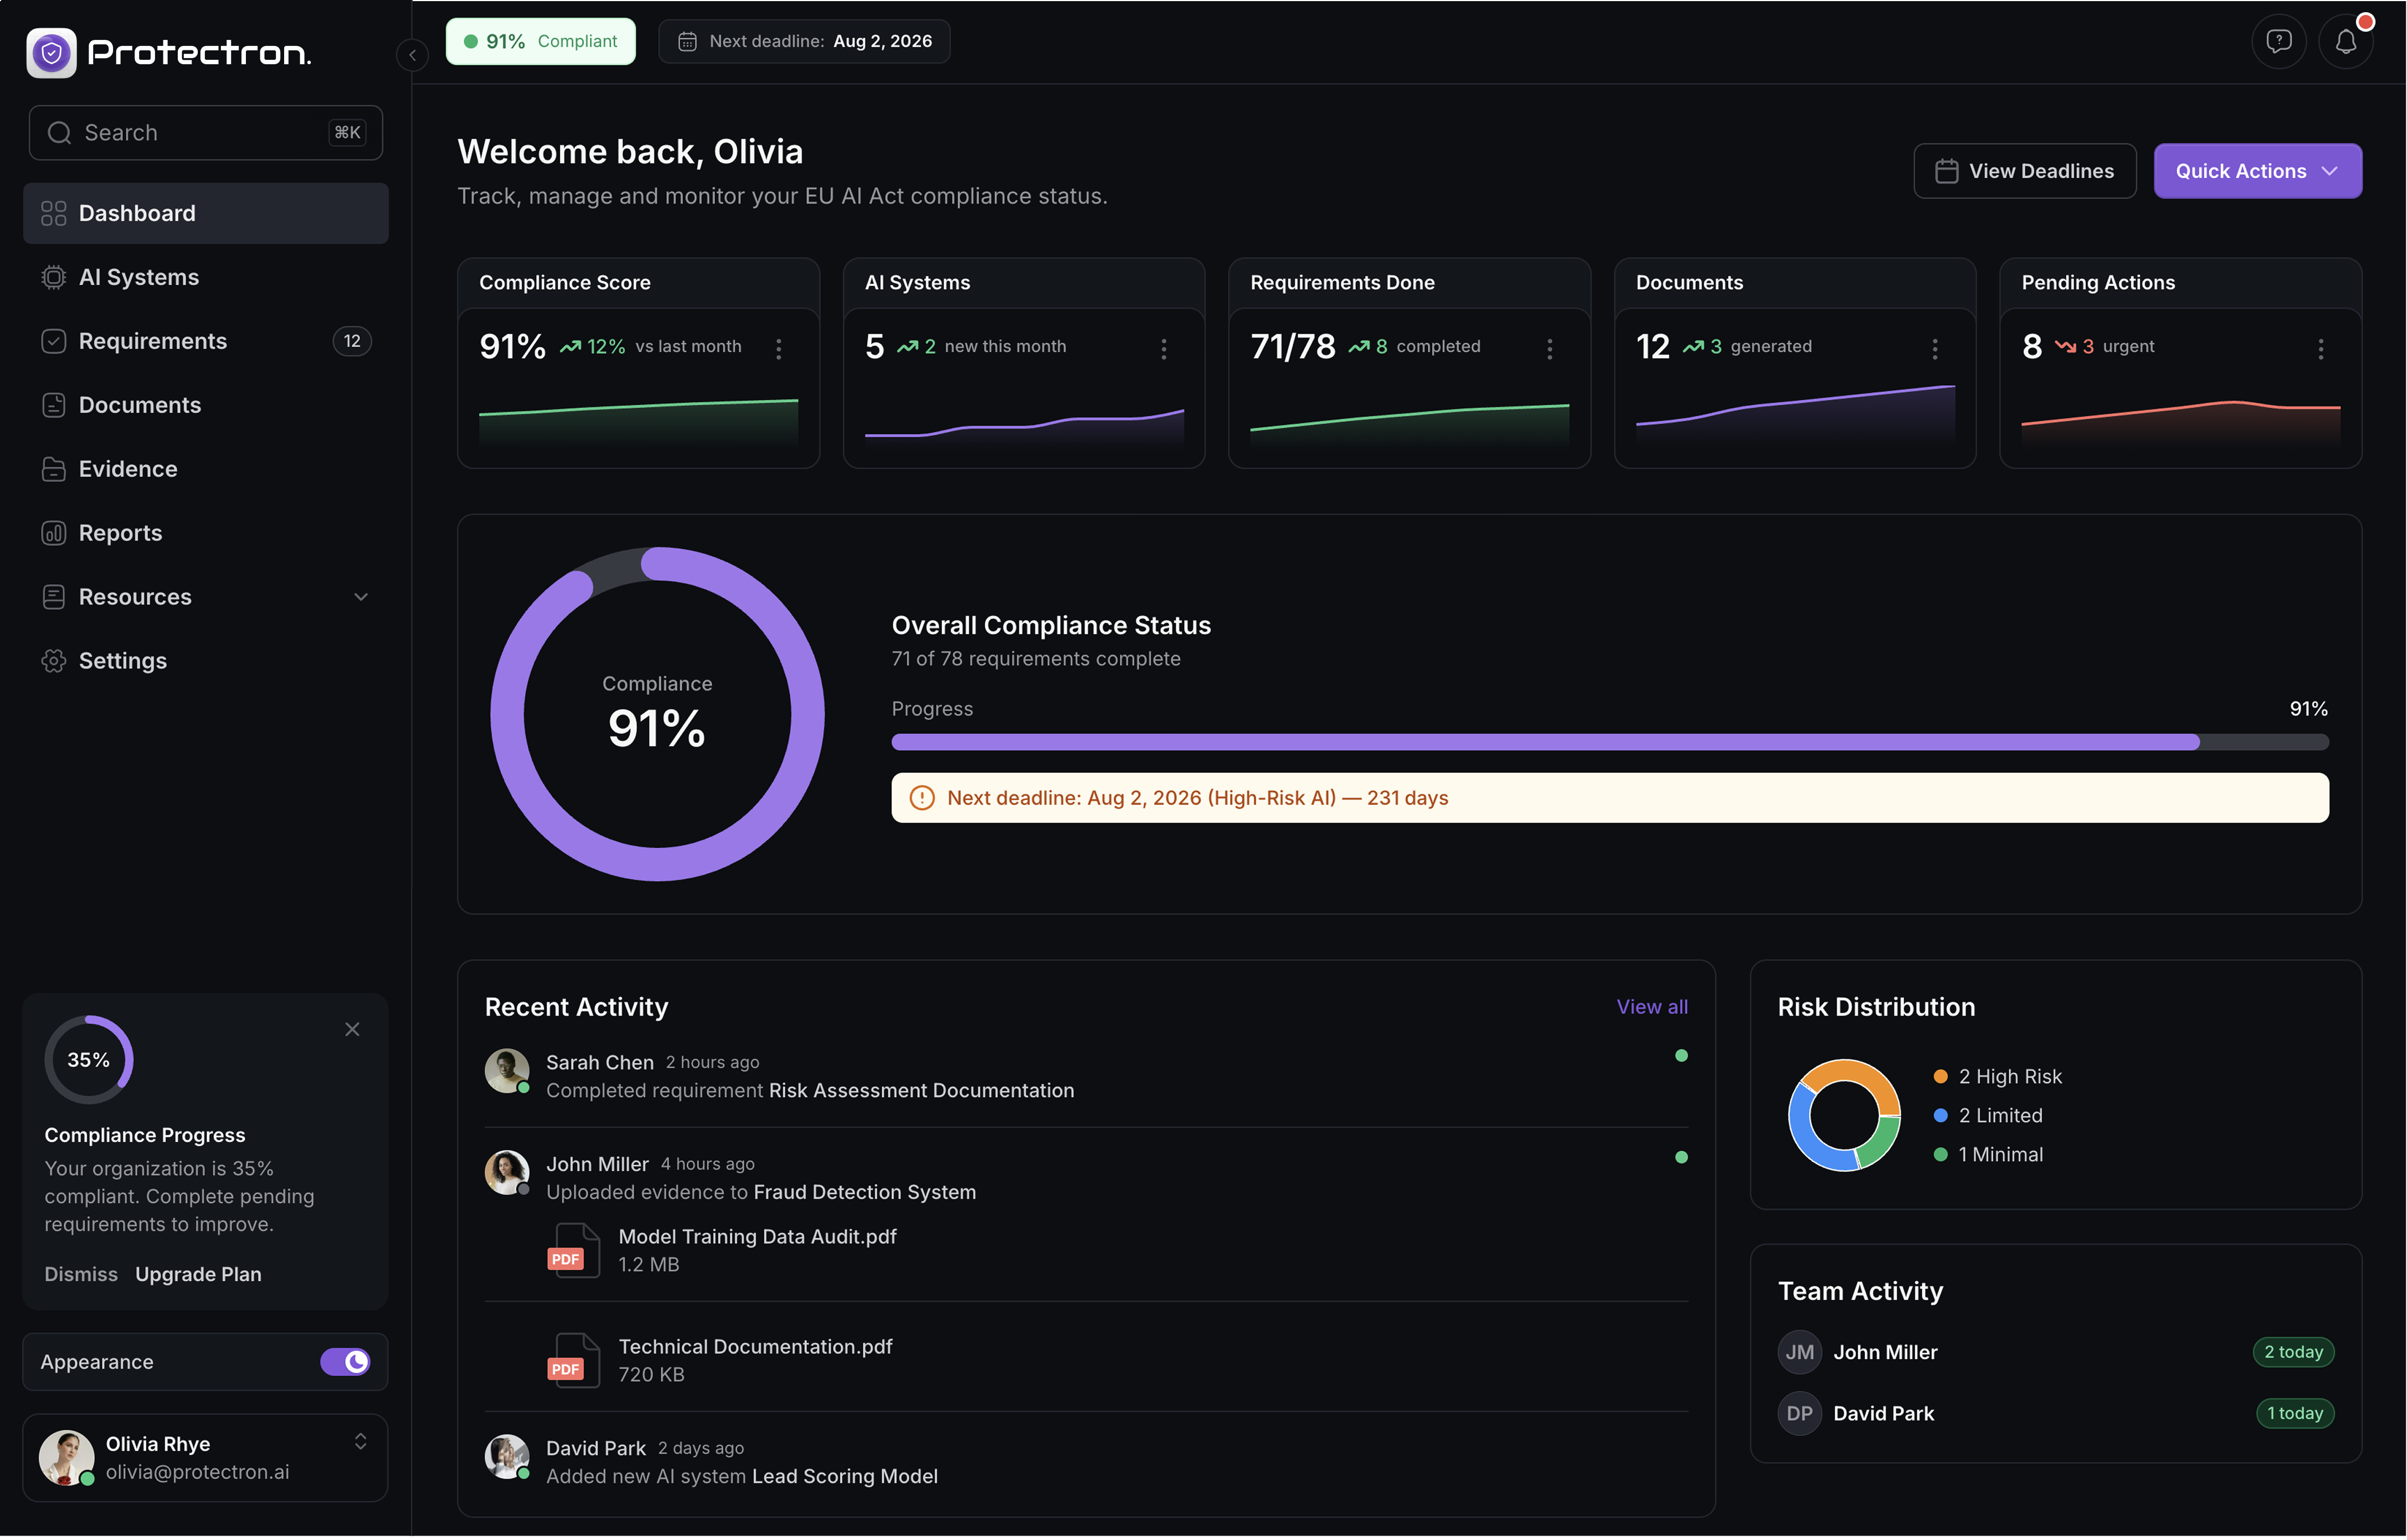Click the View Deadlines button

coord(2024,170)
